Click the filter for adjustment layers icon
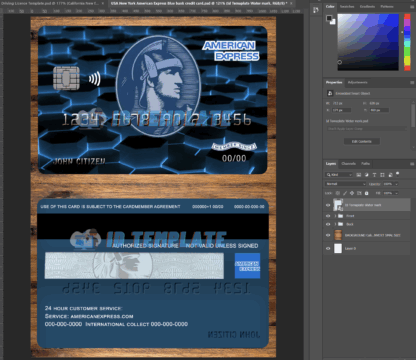 pos(366,175)
